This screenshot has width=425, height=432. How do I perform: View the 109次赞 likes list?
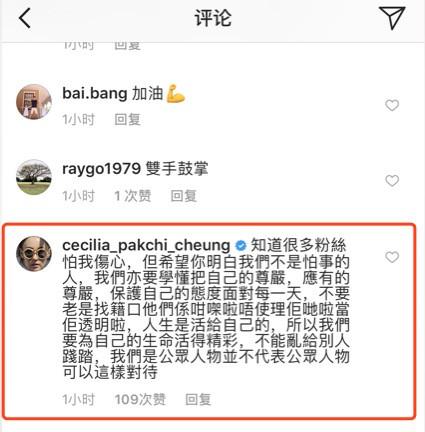click(140, 399)
